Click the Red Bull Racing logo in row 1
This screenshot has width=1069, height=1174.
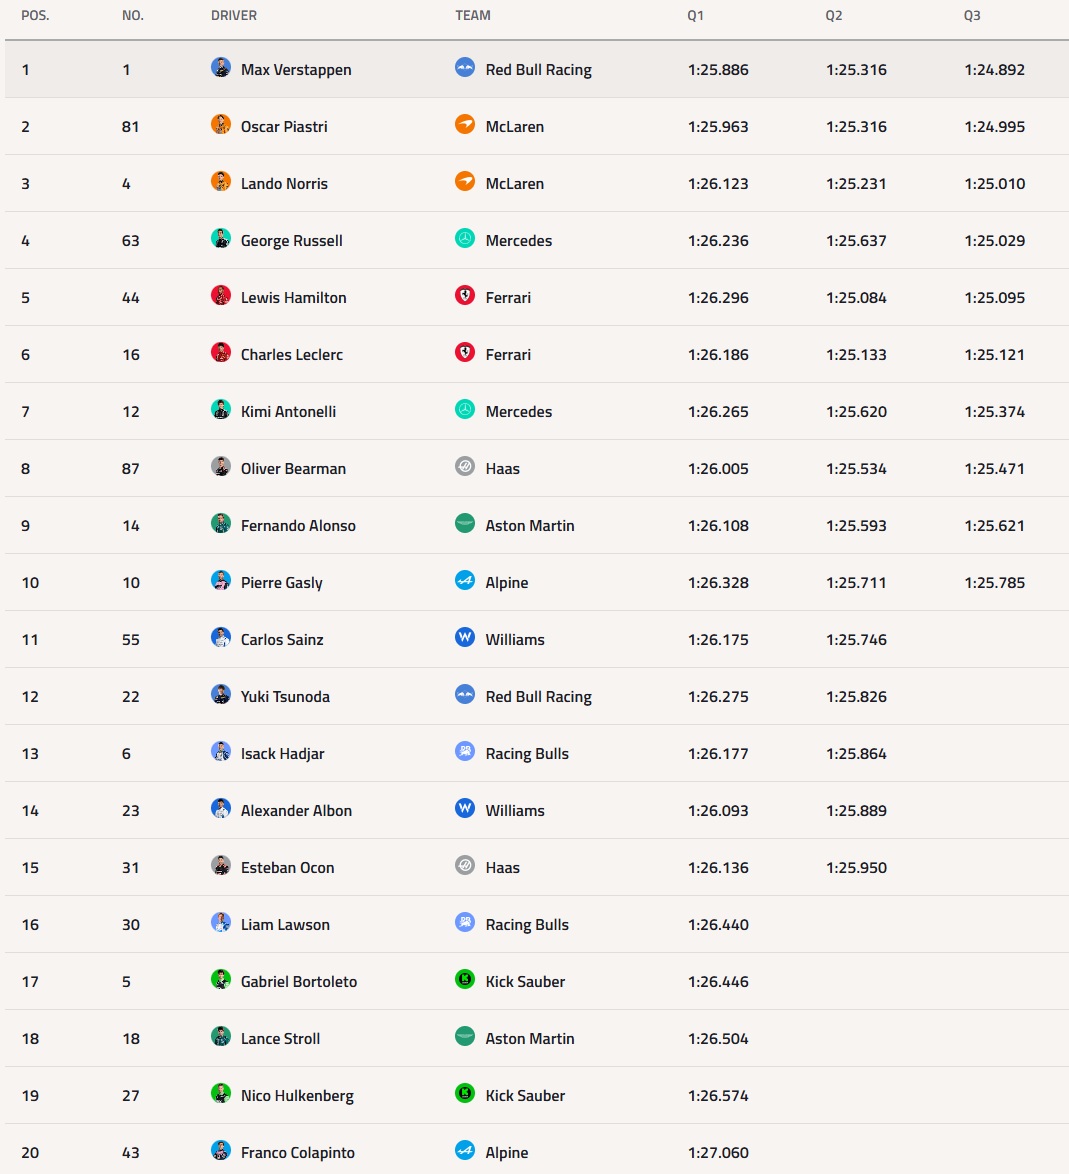pyautogui.click(x=465, y=67)
